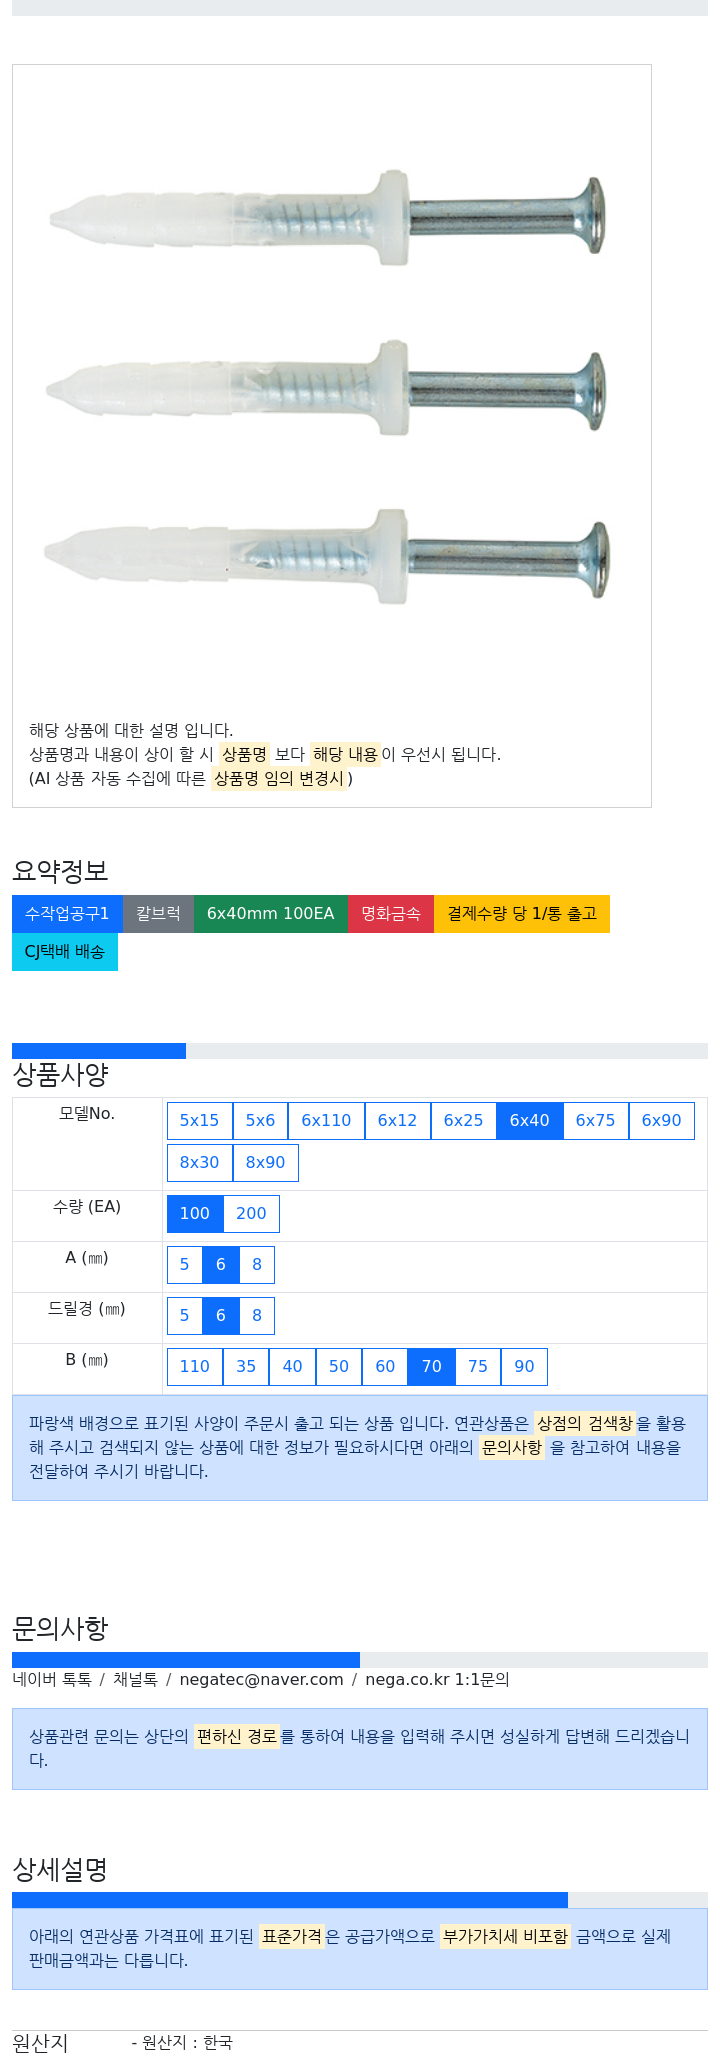The width and height of the screenshot is (720, 2063).
Task: Set quantity to 200 EA
Action: tap(251, 1213)
